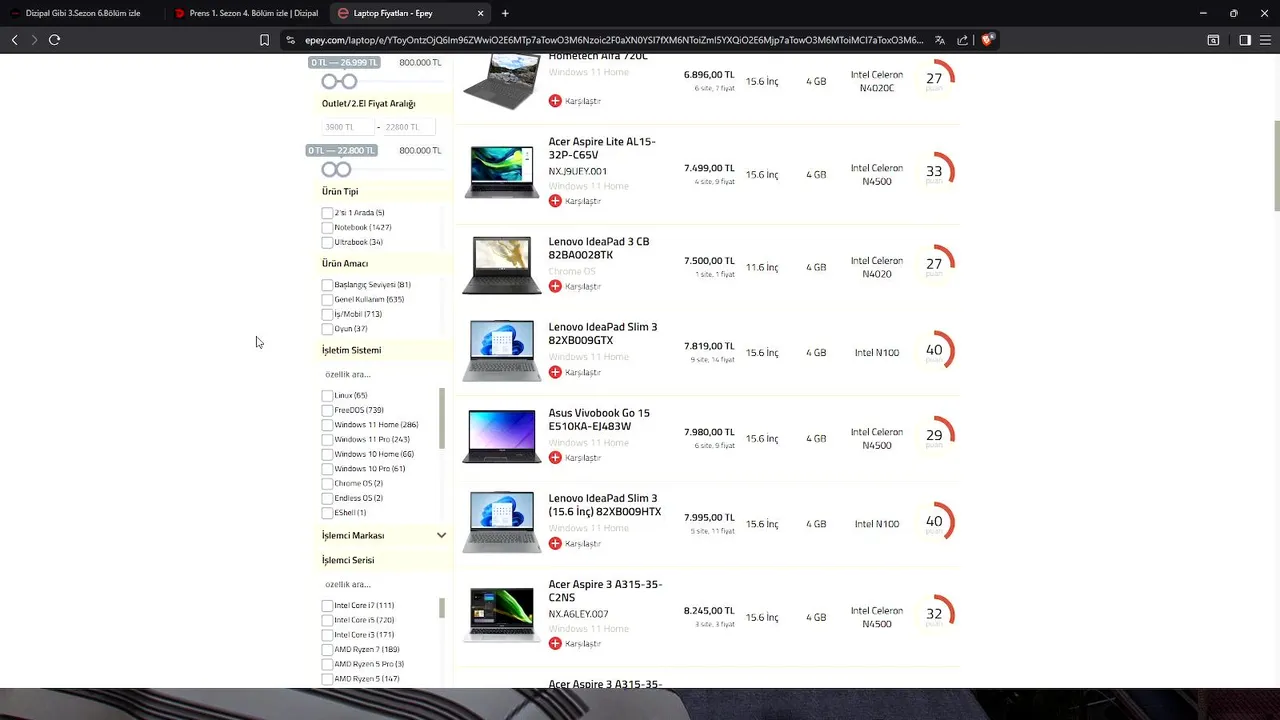Viewport: 1280px width, 720px height.
Task: Enable the Başlangıç Seviyesi filter checkbox
Action: point(327,285)
